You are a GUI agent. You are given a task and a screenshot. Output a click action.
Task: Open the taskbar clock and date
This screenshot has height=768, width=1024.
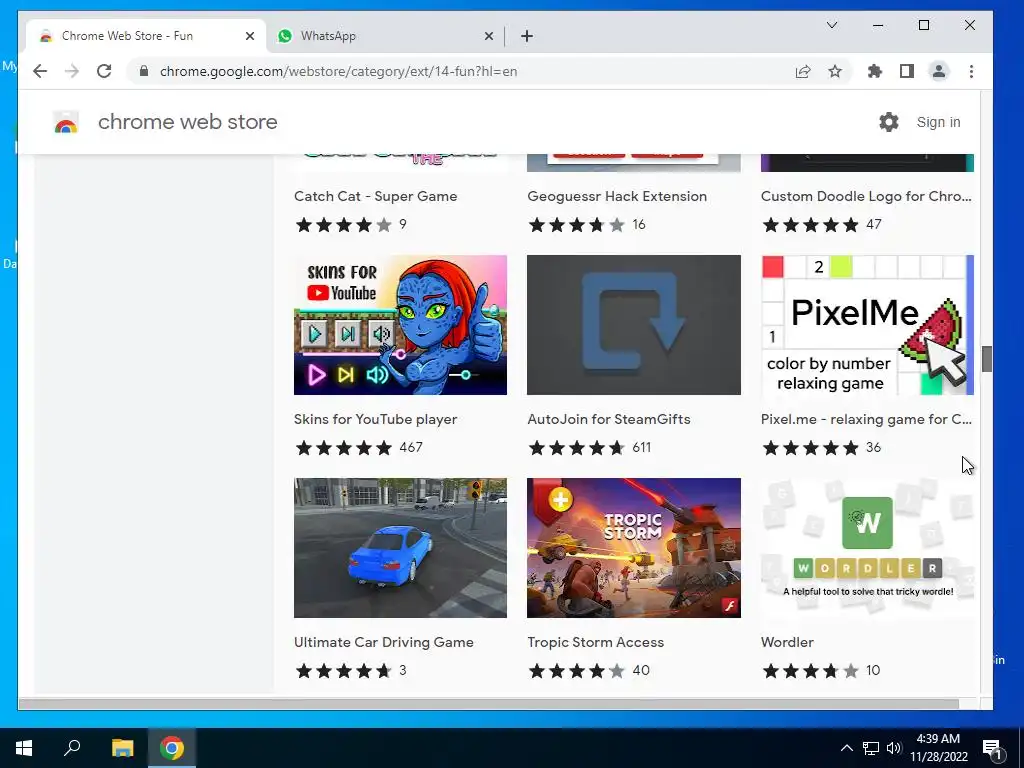(938, 748)
